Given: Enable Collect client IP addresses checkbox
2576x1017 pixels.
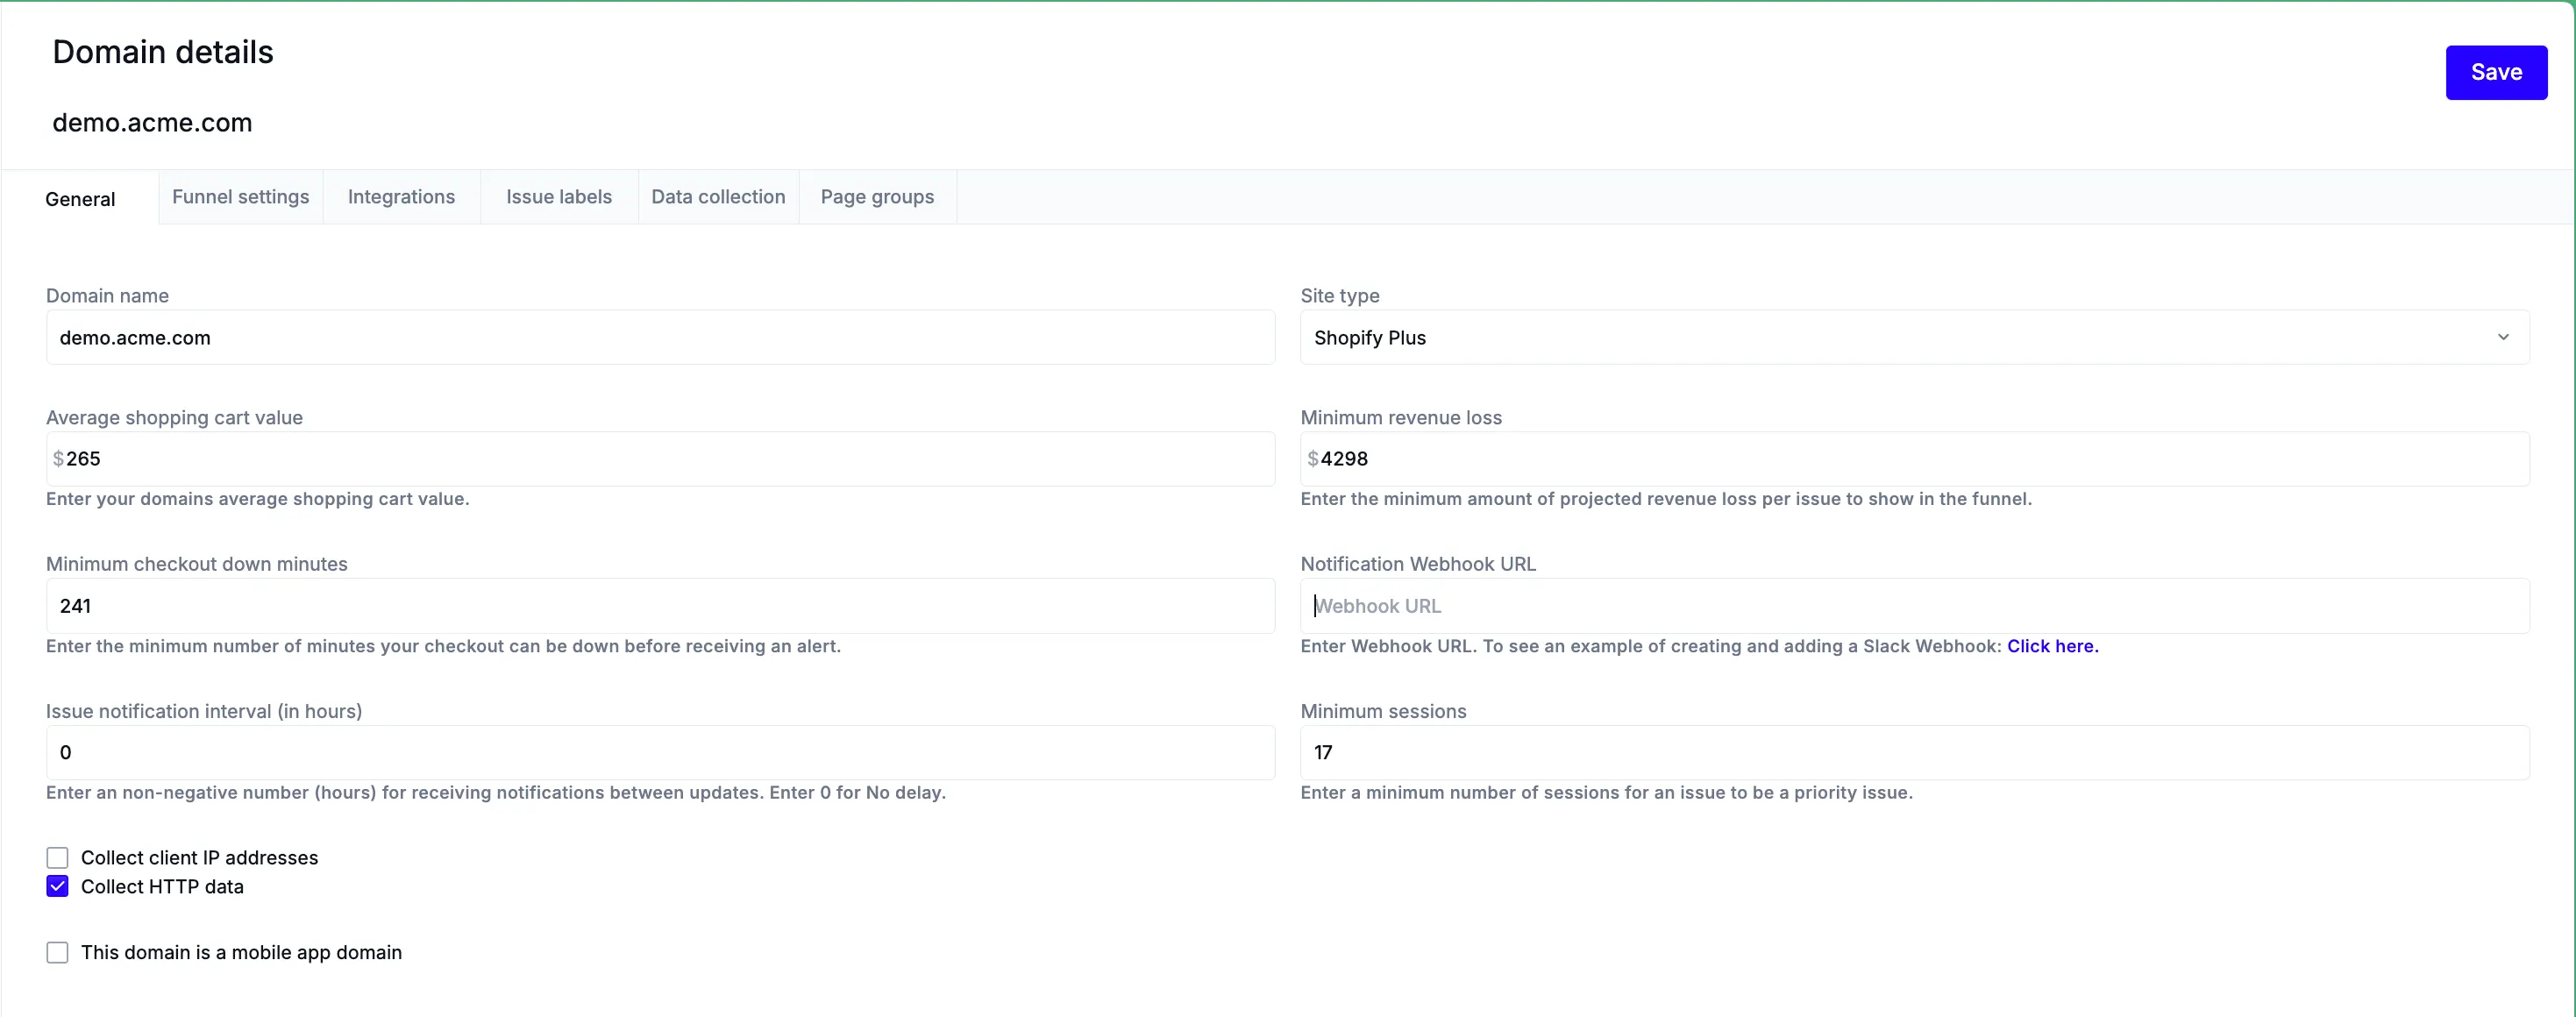Looking at the screenshot, I should (58, 858).
